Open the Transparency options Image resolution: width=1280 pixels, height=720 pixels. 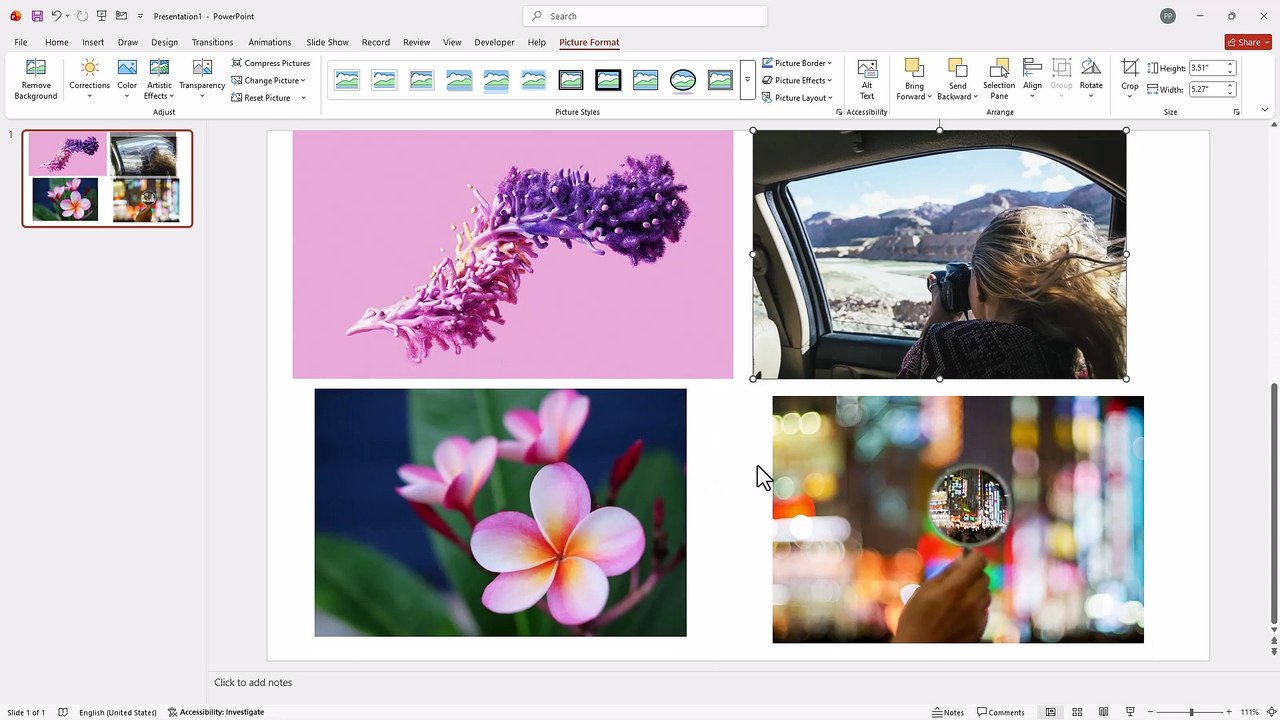202,79
